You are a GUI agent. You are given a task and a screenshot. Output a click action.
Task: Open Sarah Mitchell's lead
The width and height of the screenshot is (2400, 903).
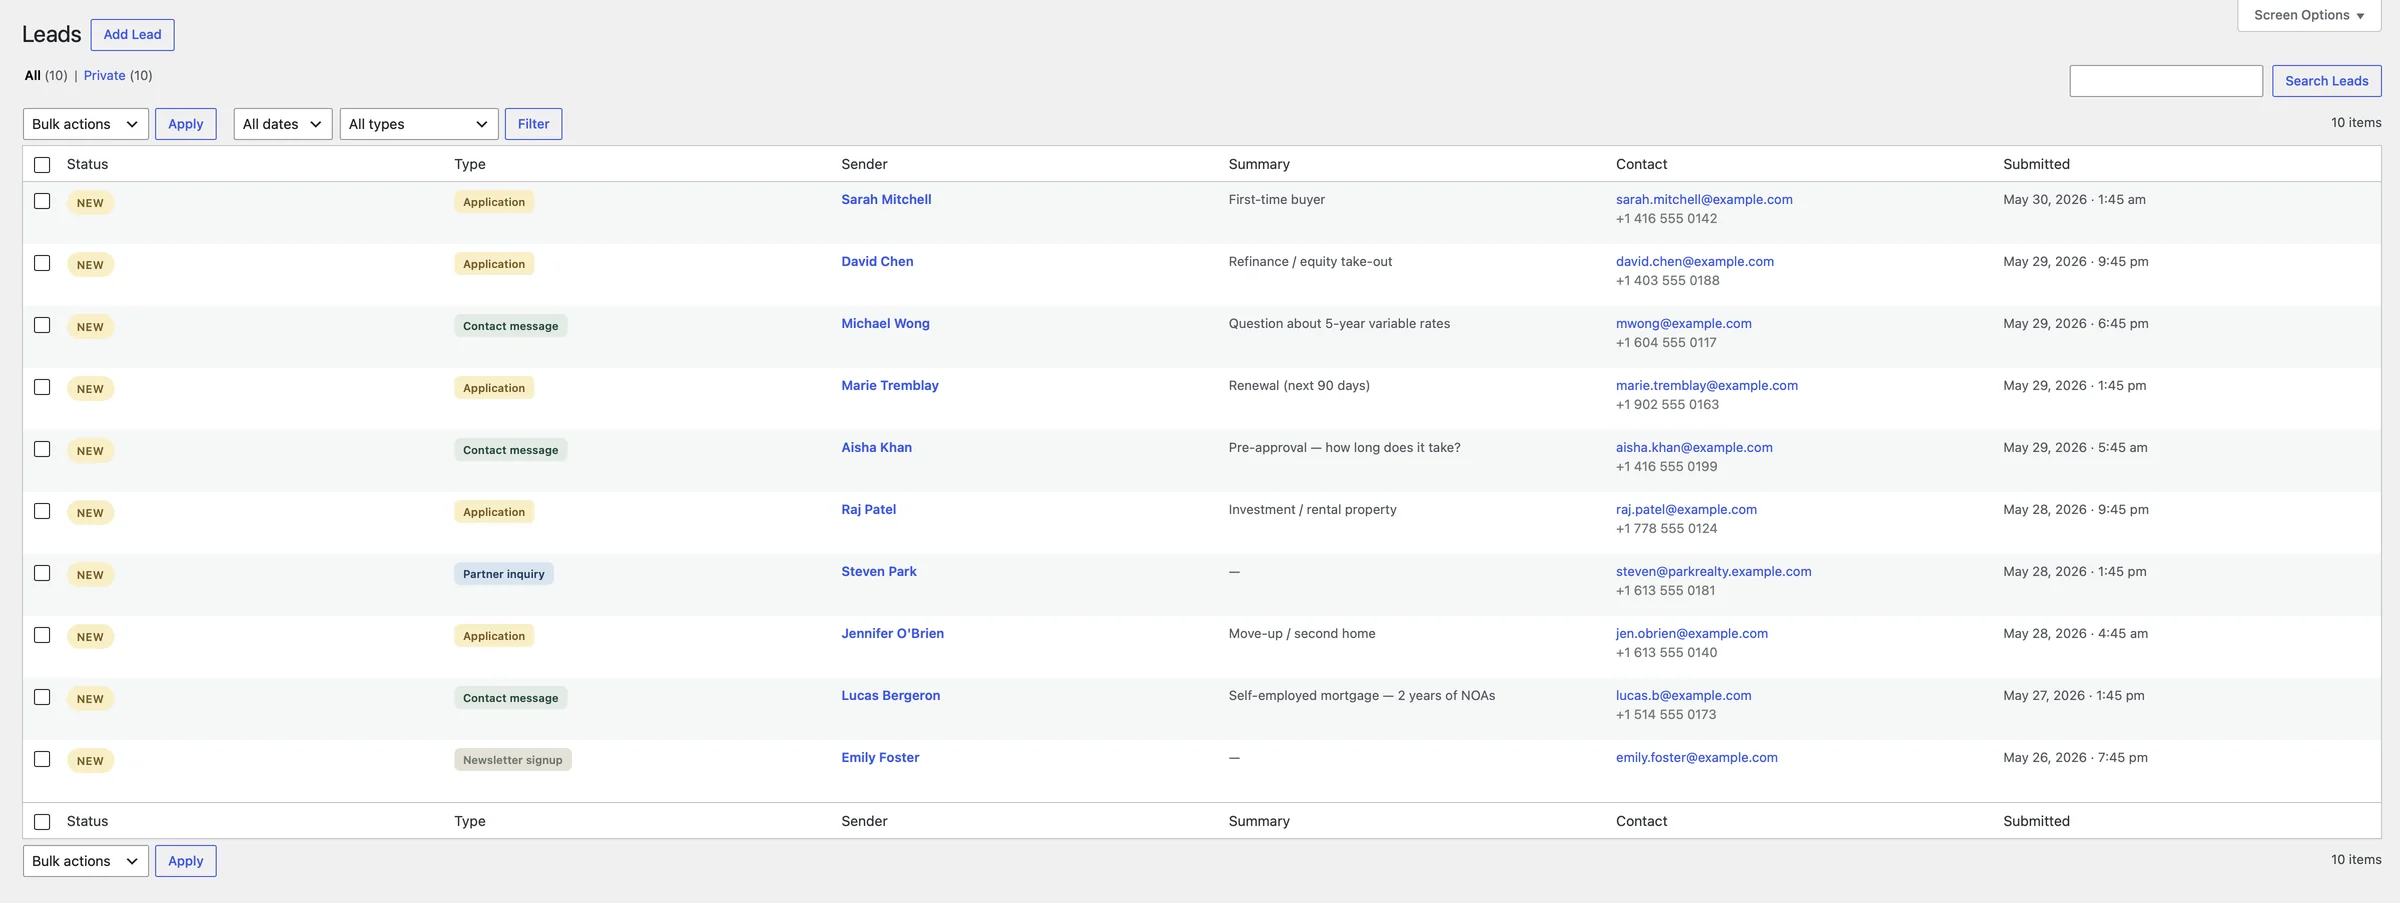(886, 200)
